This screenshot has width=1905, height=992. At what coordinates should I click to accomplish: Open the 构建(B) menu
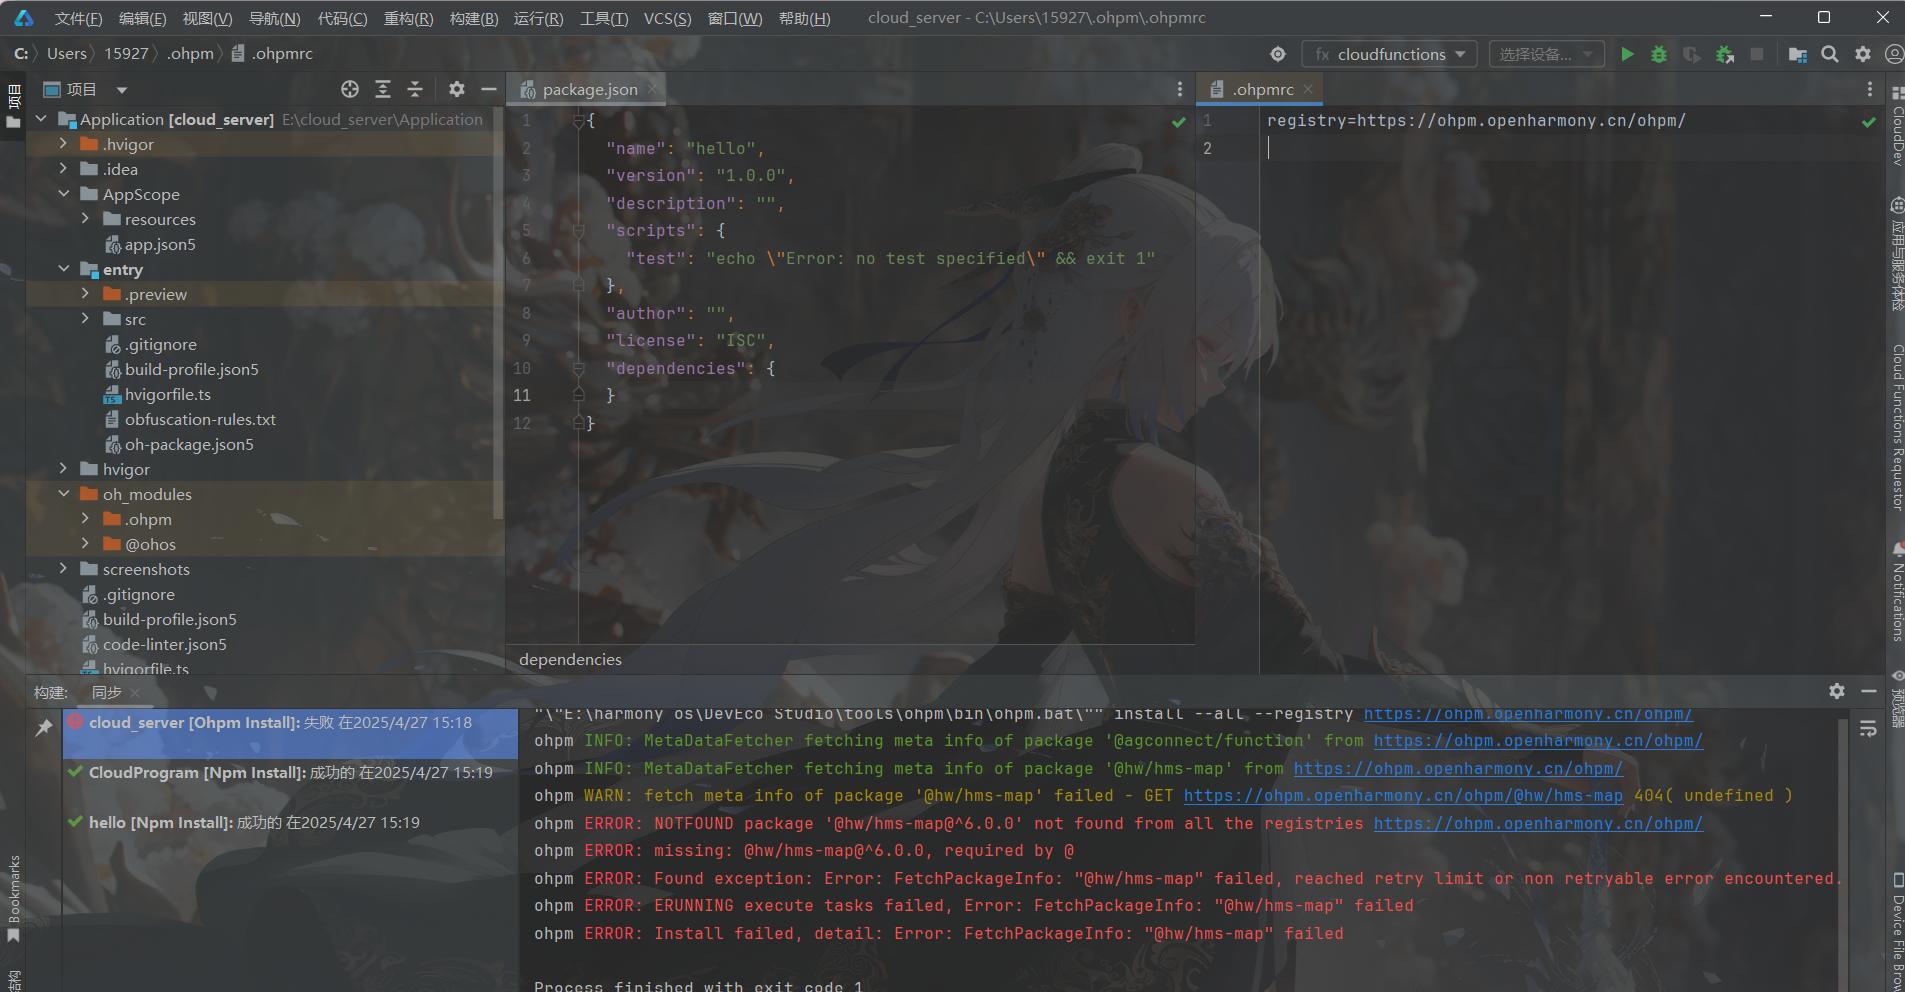point(474,18)
